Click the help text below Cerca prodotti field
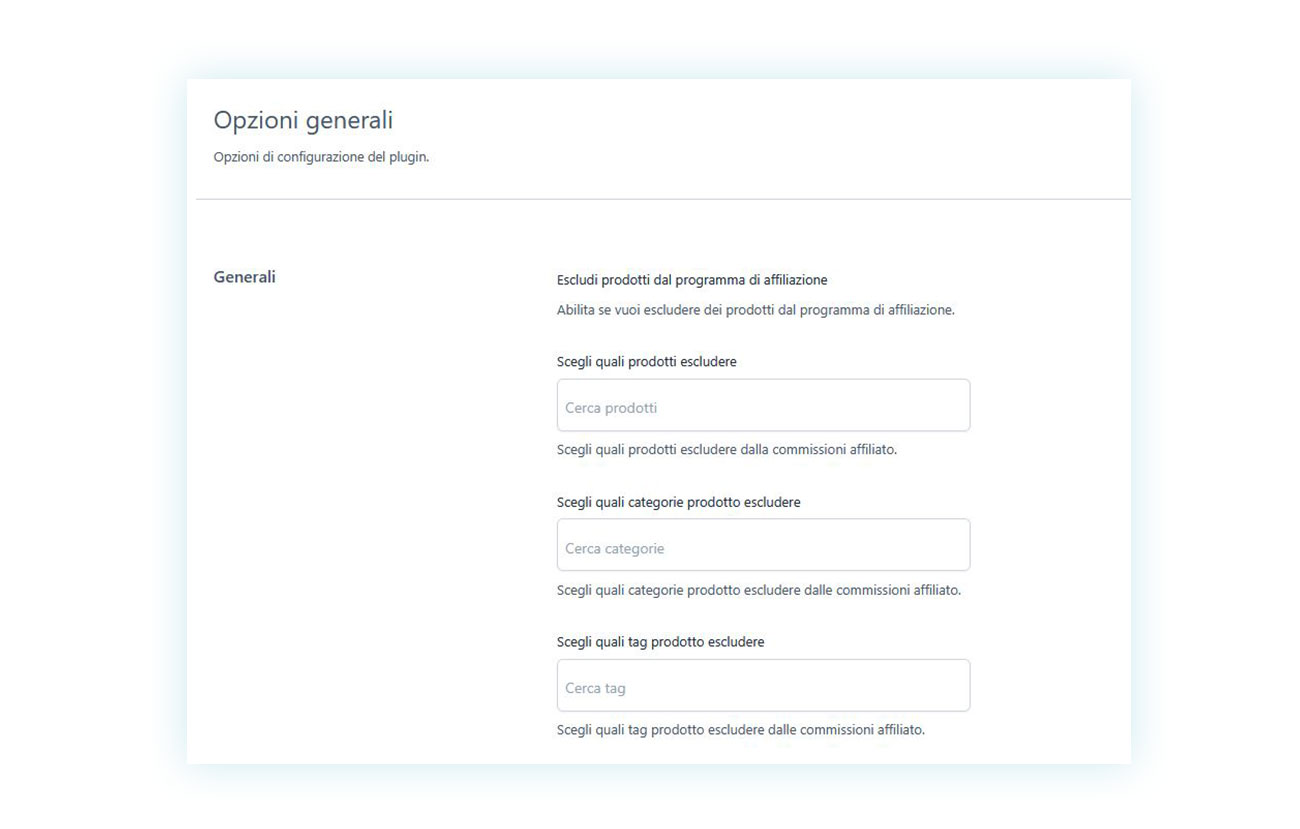1300x829 pixels. [x=726, y=450]
